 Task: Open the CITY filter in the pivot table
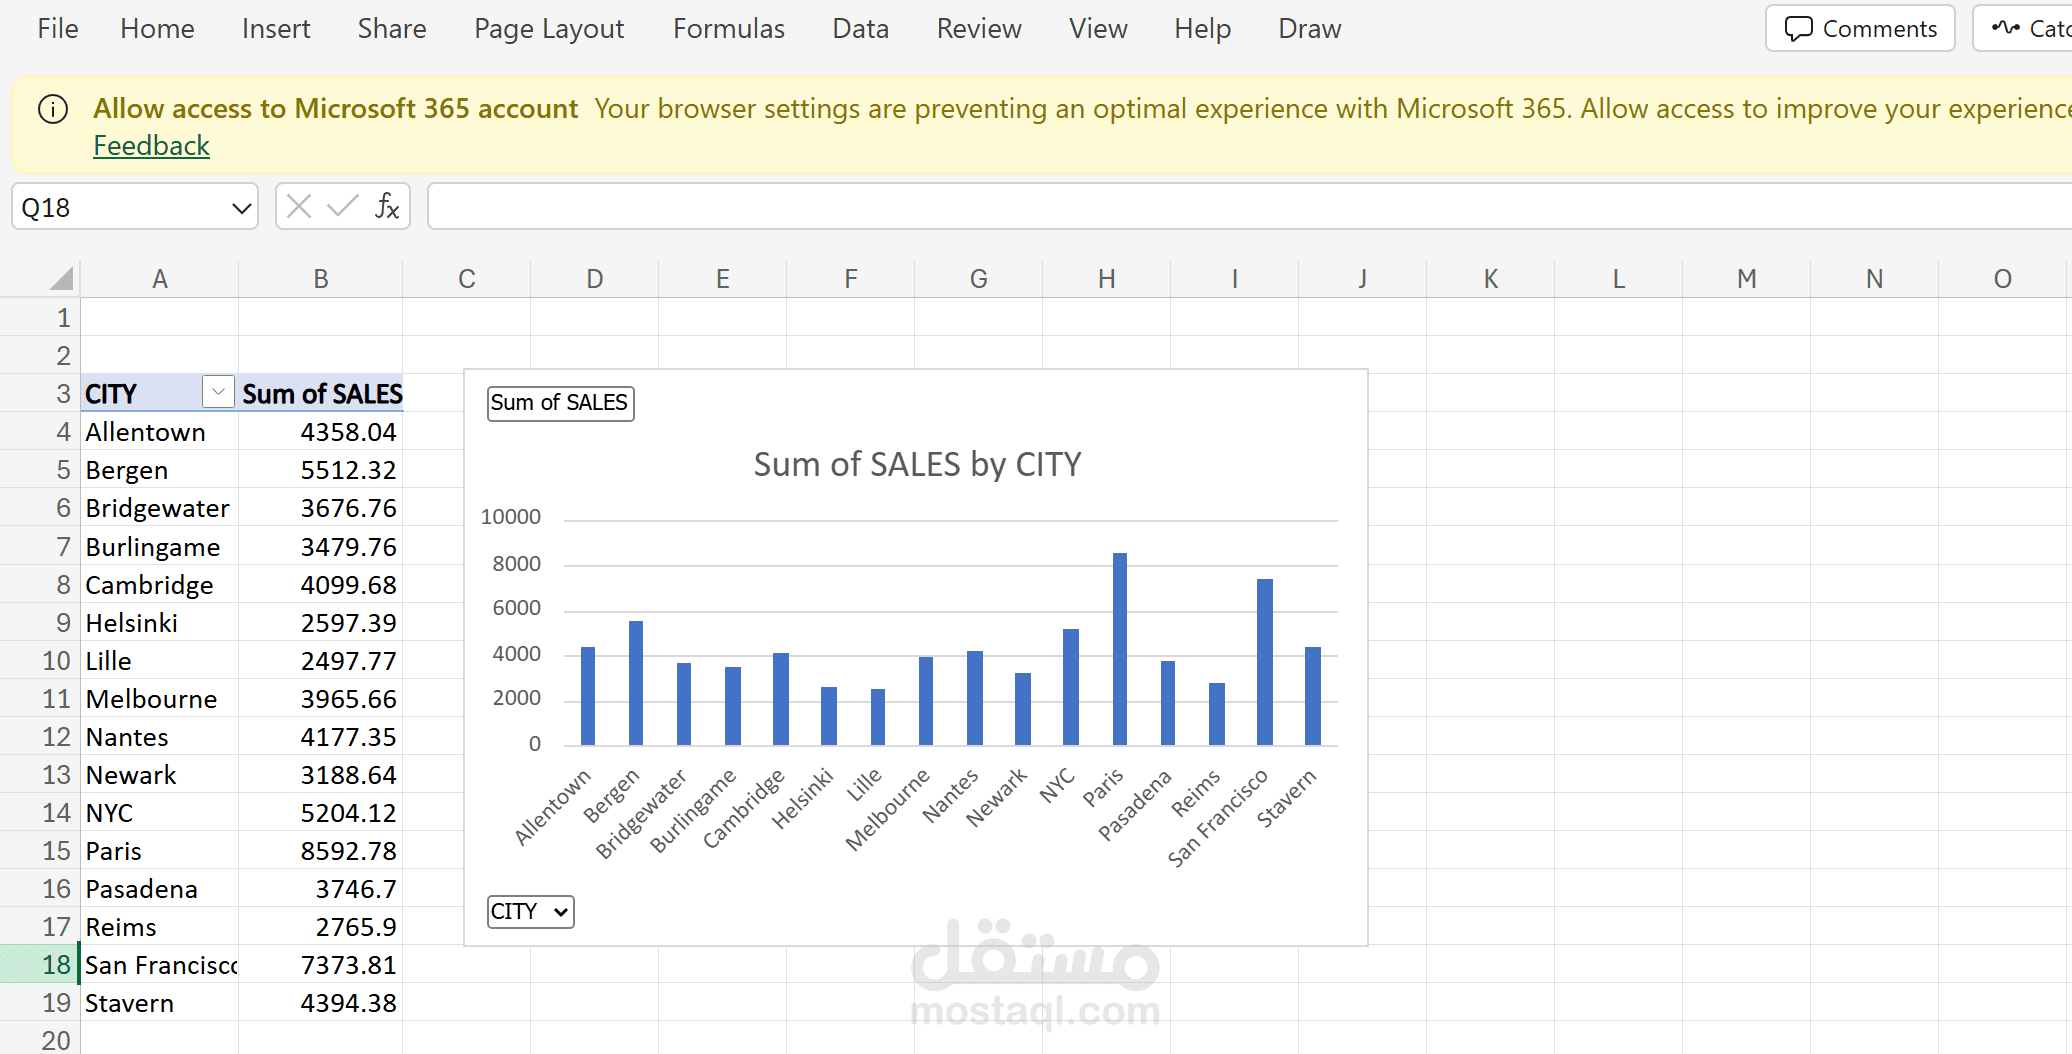tap(218, 391)
